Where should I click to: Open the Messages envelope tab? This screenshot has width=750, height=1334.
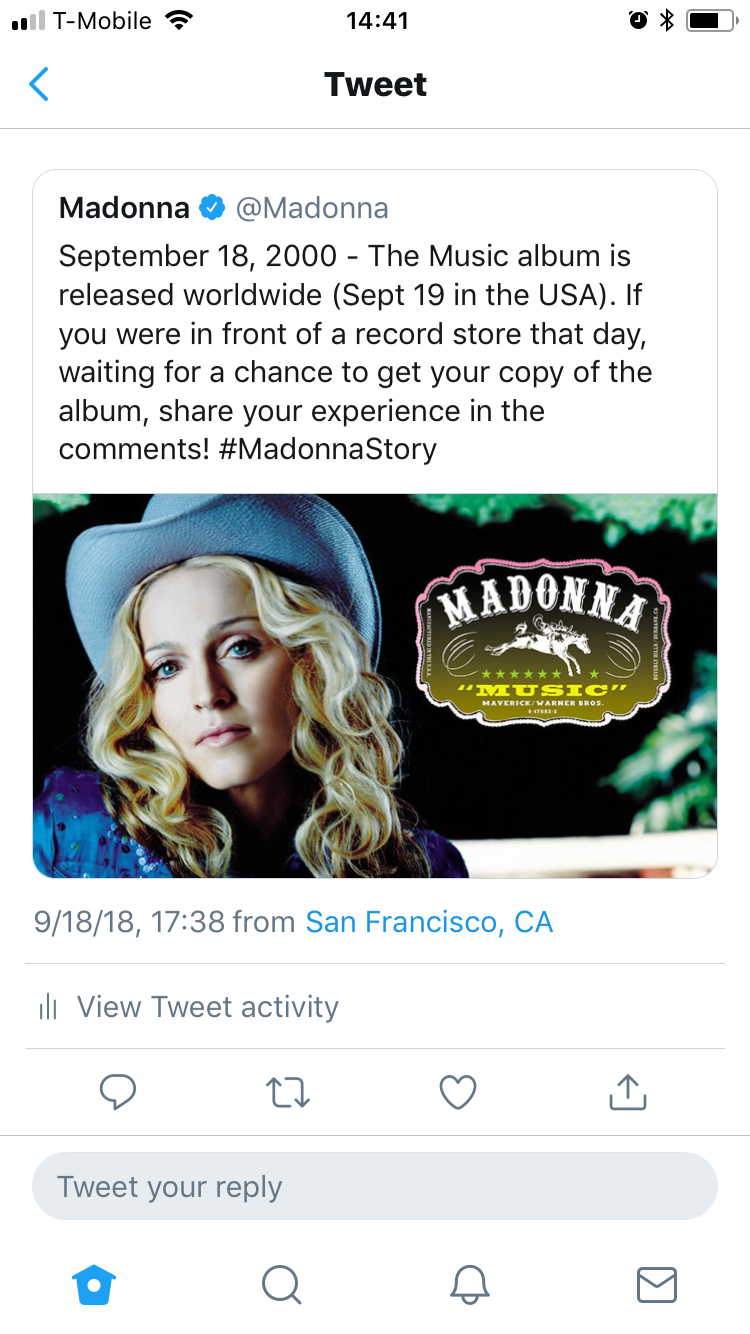coord(657,1284)
